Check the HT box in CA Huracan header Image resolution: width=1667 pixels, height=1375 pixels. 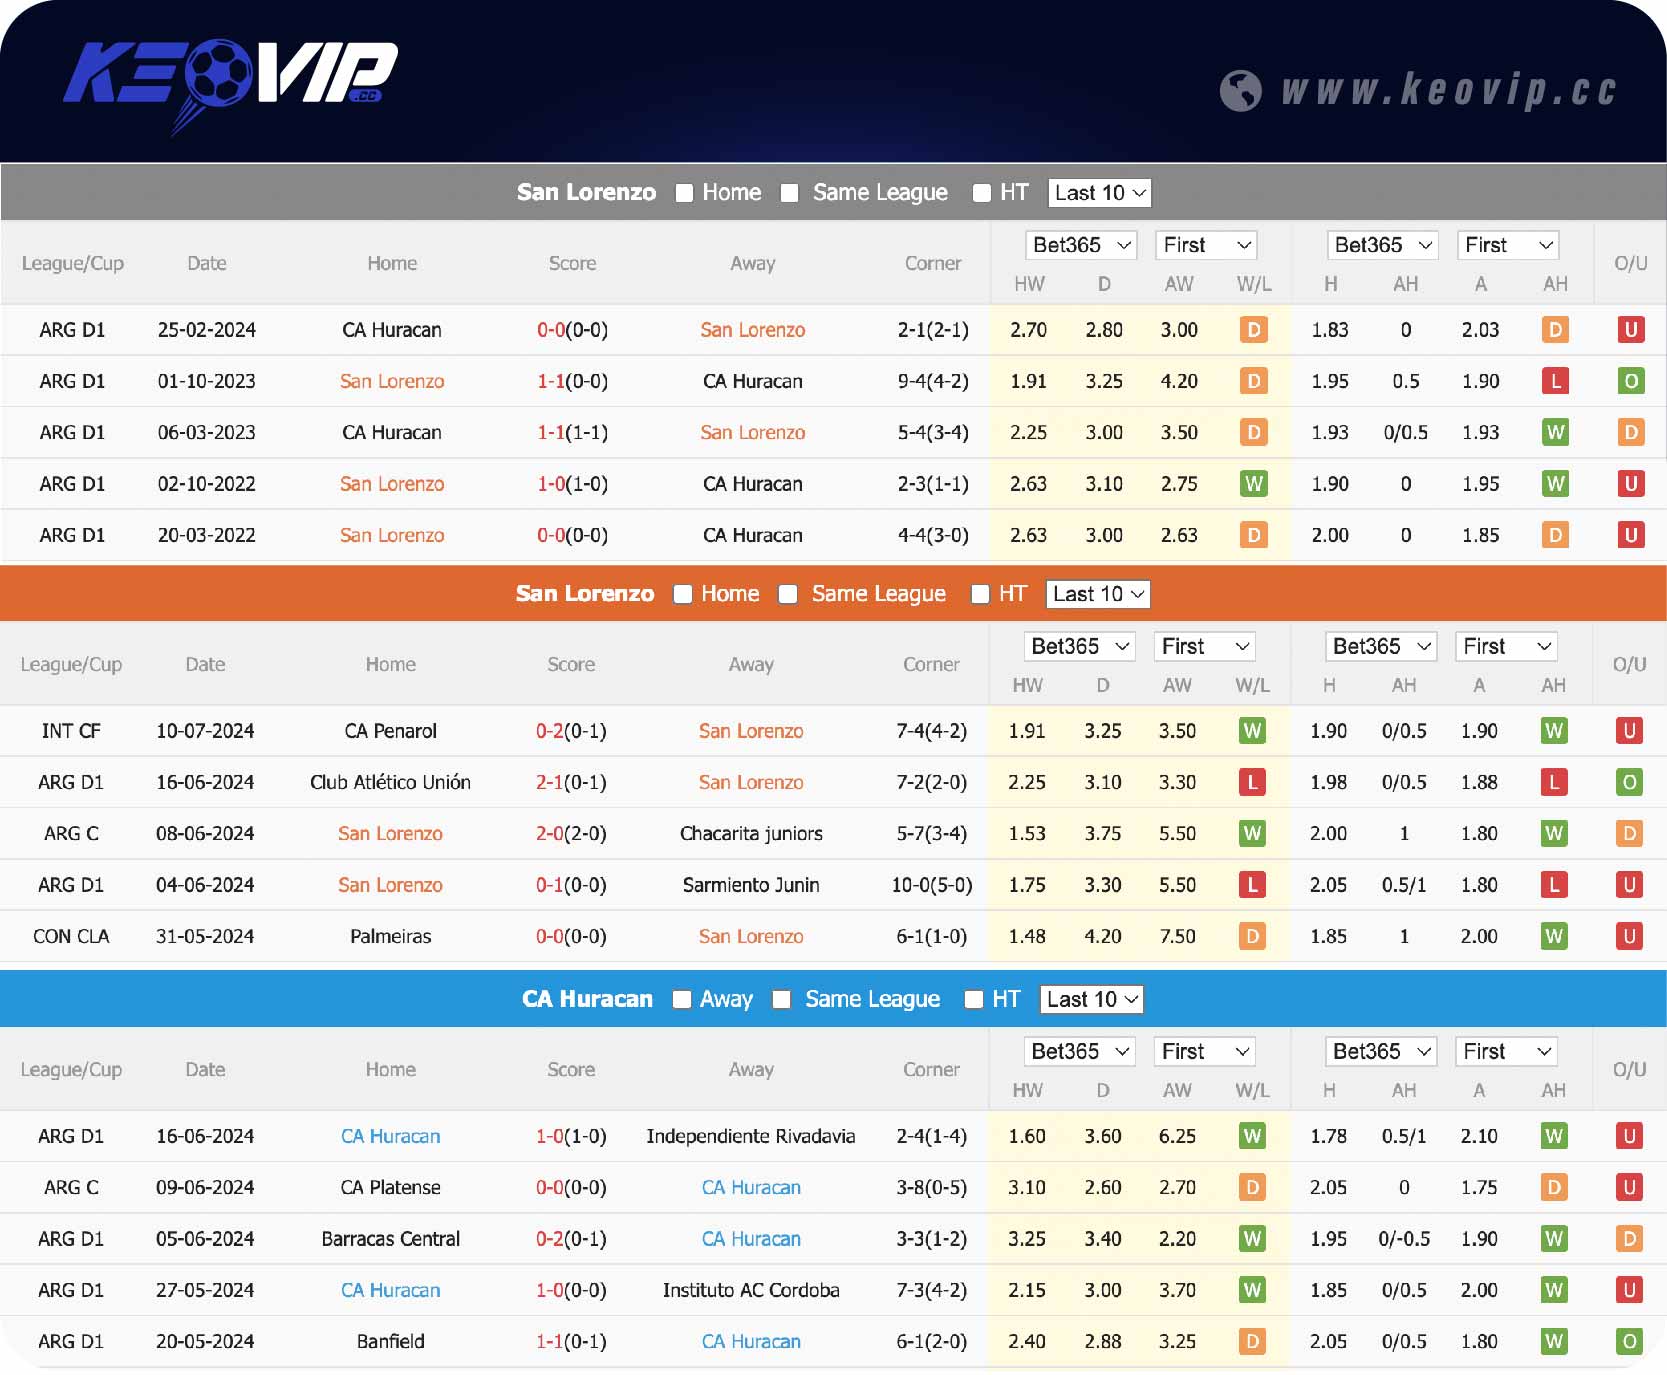(973, 999)
